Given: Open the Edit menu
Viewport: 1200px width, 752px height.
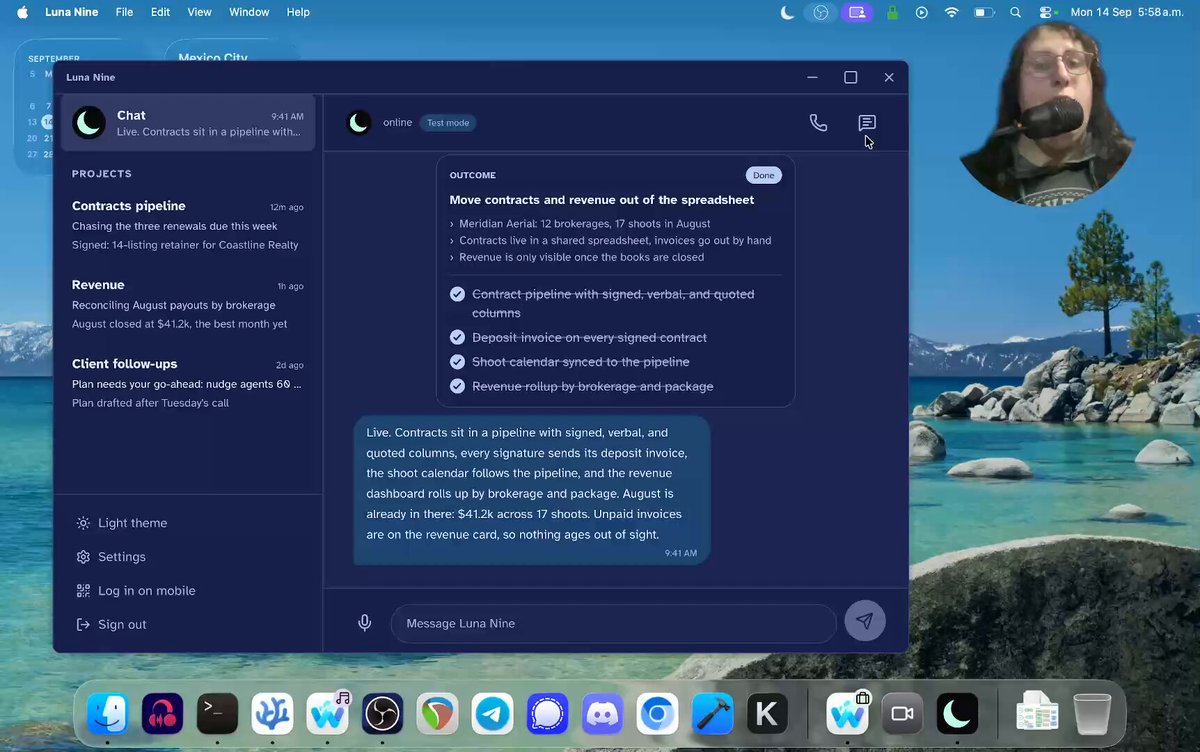Looking at the screenshot, I should [160, 12].
